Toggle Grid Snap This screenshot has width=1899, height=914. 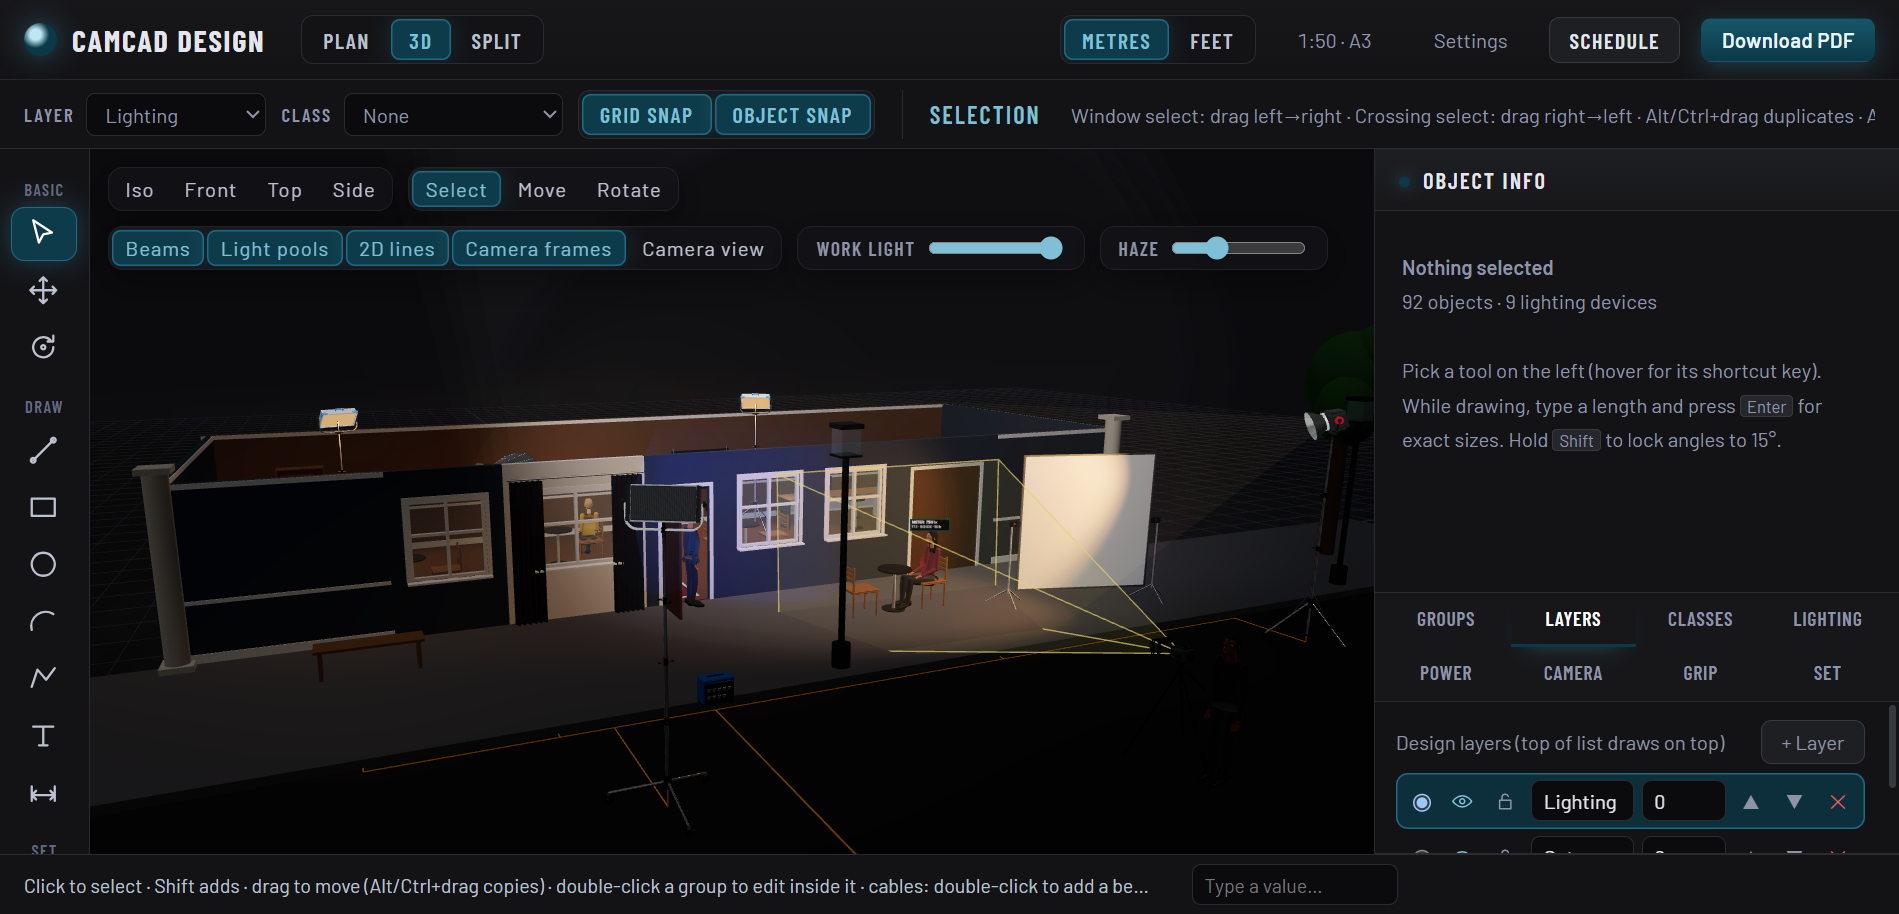point(646,116)
